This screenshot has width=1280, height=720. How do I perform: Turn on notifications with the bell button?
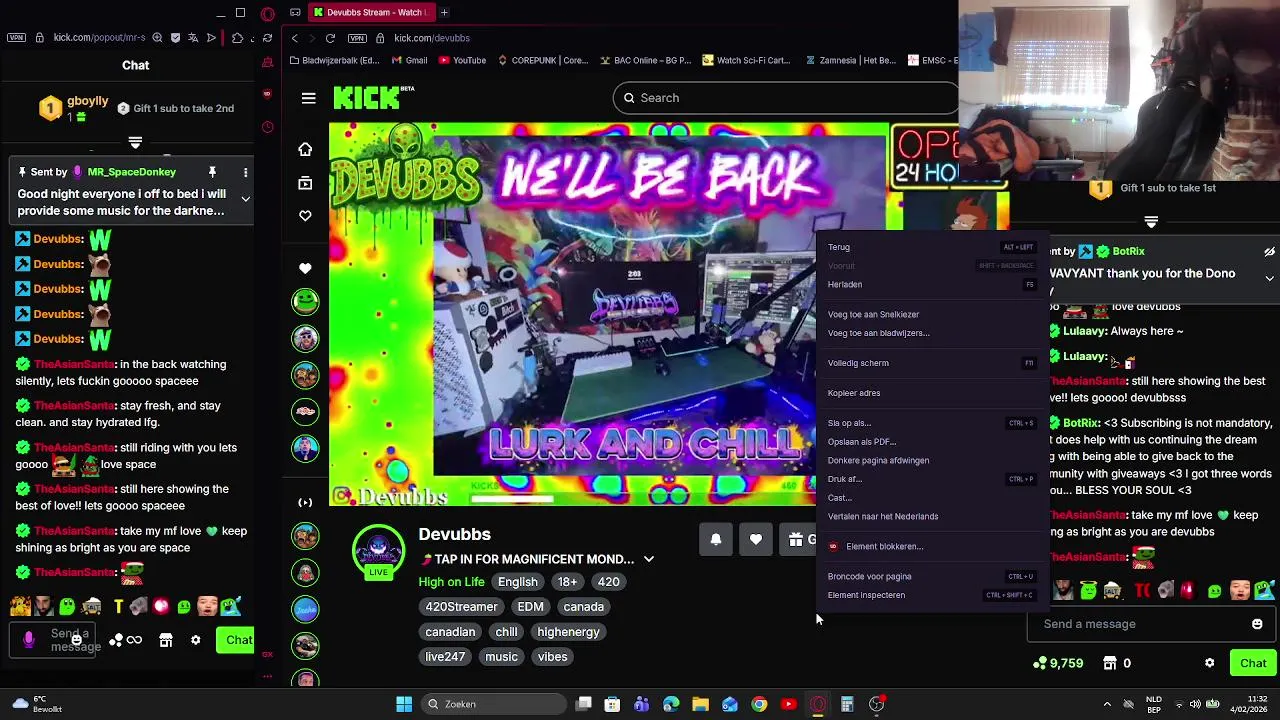click(x=716, y=539)
